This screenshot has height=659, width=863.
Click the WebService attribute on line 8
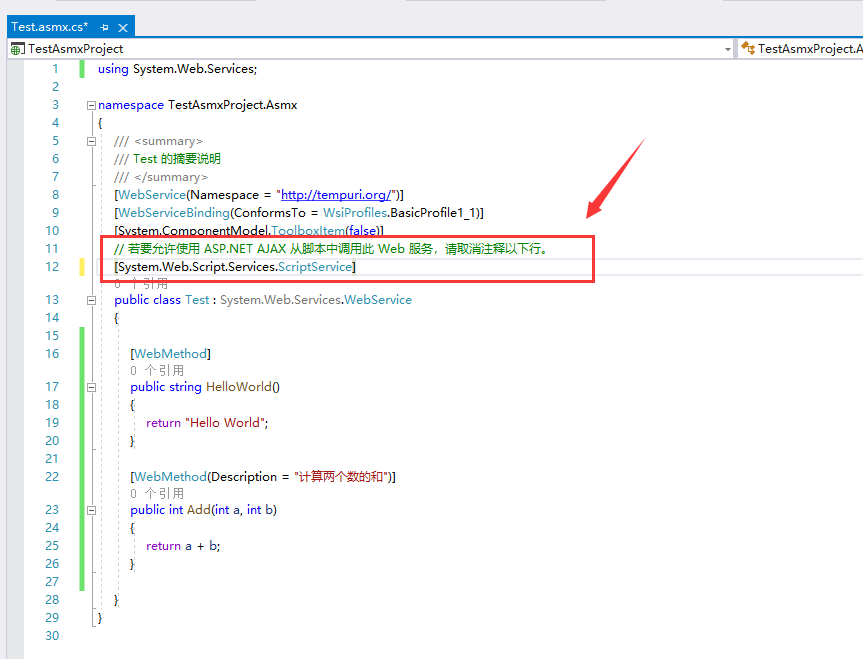click(x=152, y=195)
